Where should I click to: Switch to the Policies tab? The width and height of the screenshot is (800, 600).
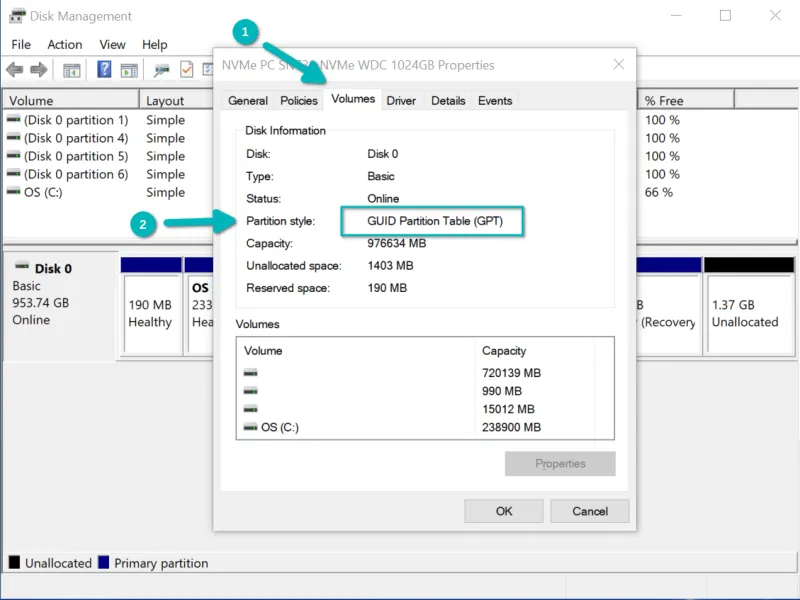[x=299, y=100]
